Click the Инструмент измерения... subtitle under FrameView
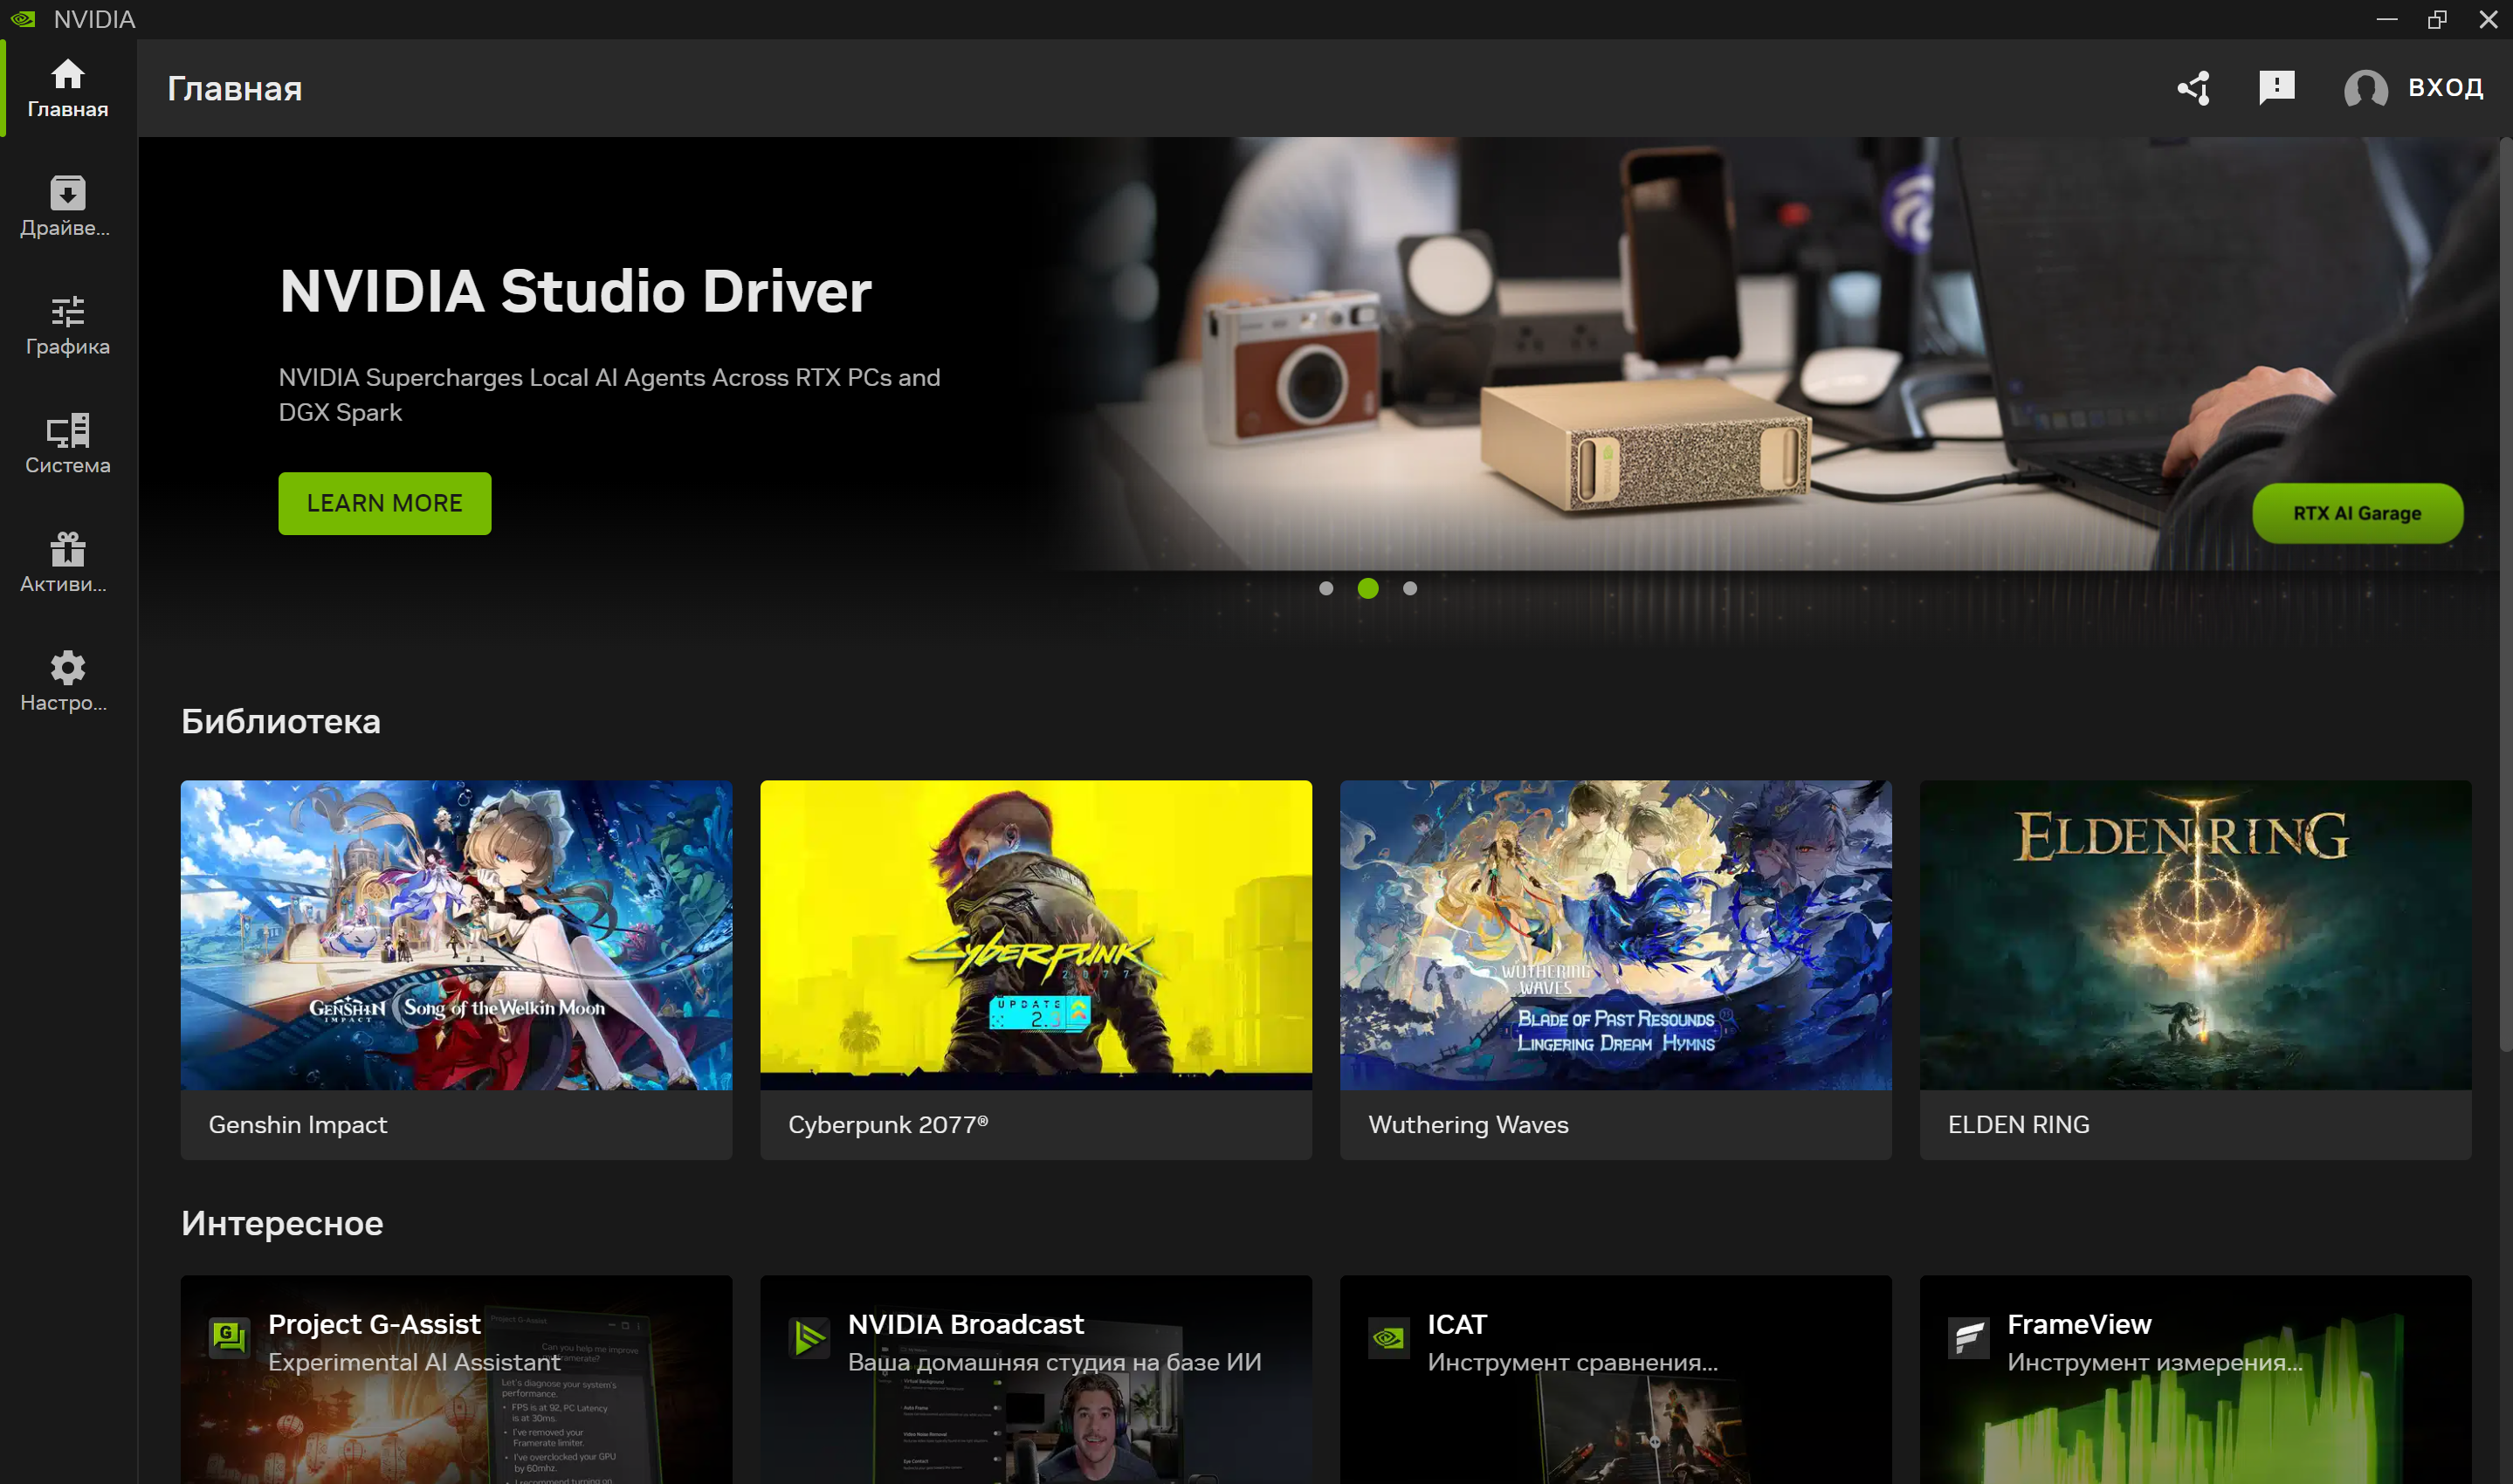 [2155, 1362]
